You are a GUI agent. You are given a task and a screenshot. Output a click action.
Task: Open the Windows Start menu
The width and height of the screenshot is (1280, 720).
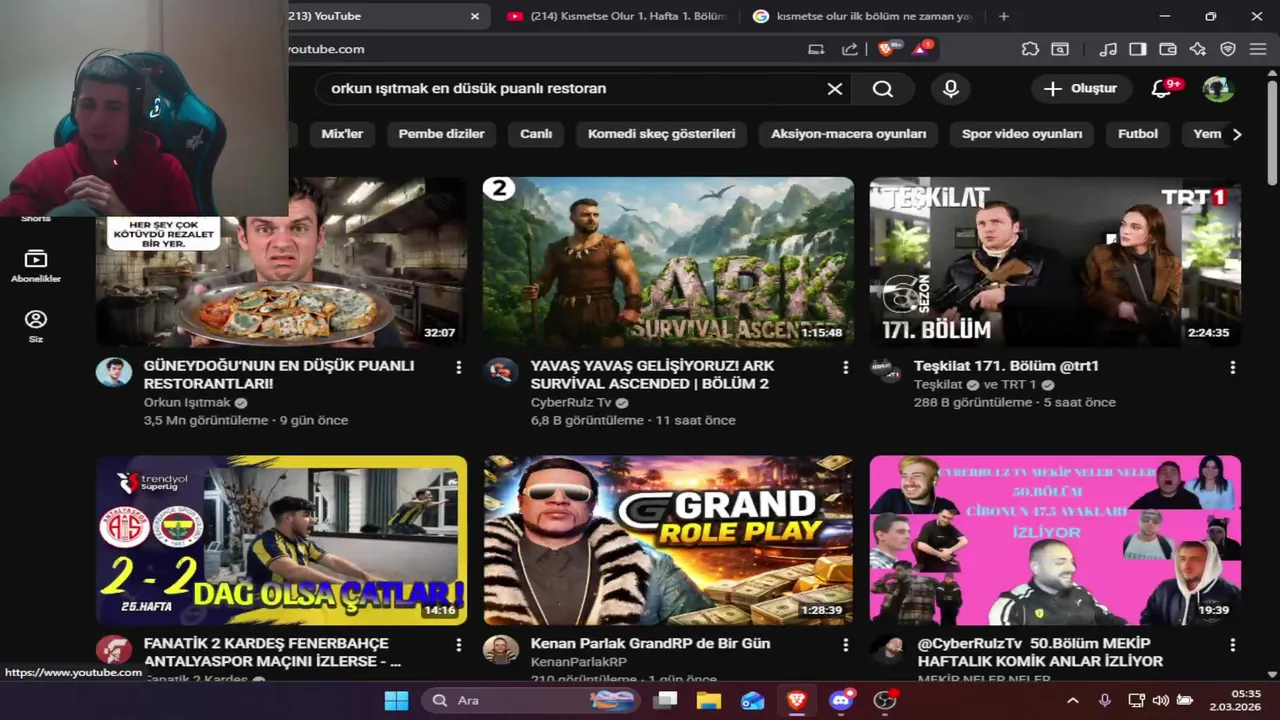(396, 701)
